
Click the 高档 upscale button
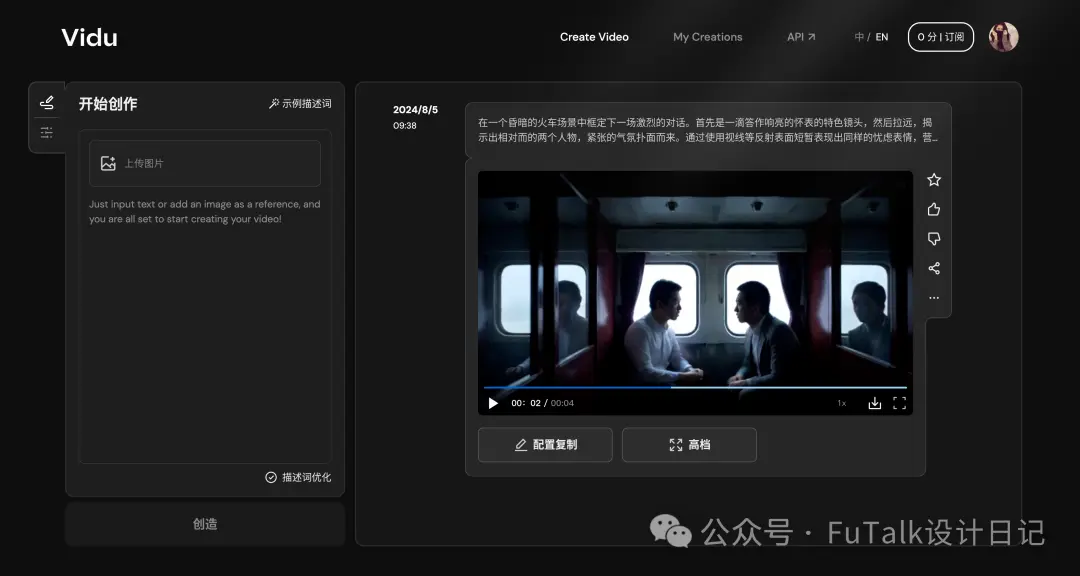[x=689, y=445]
